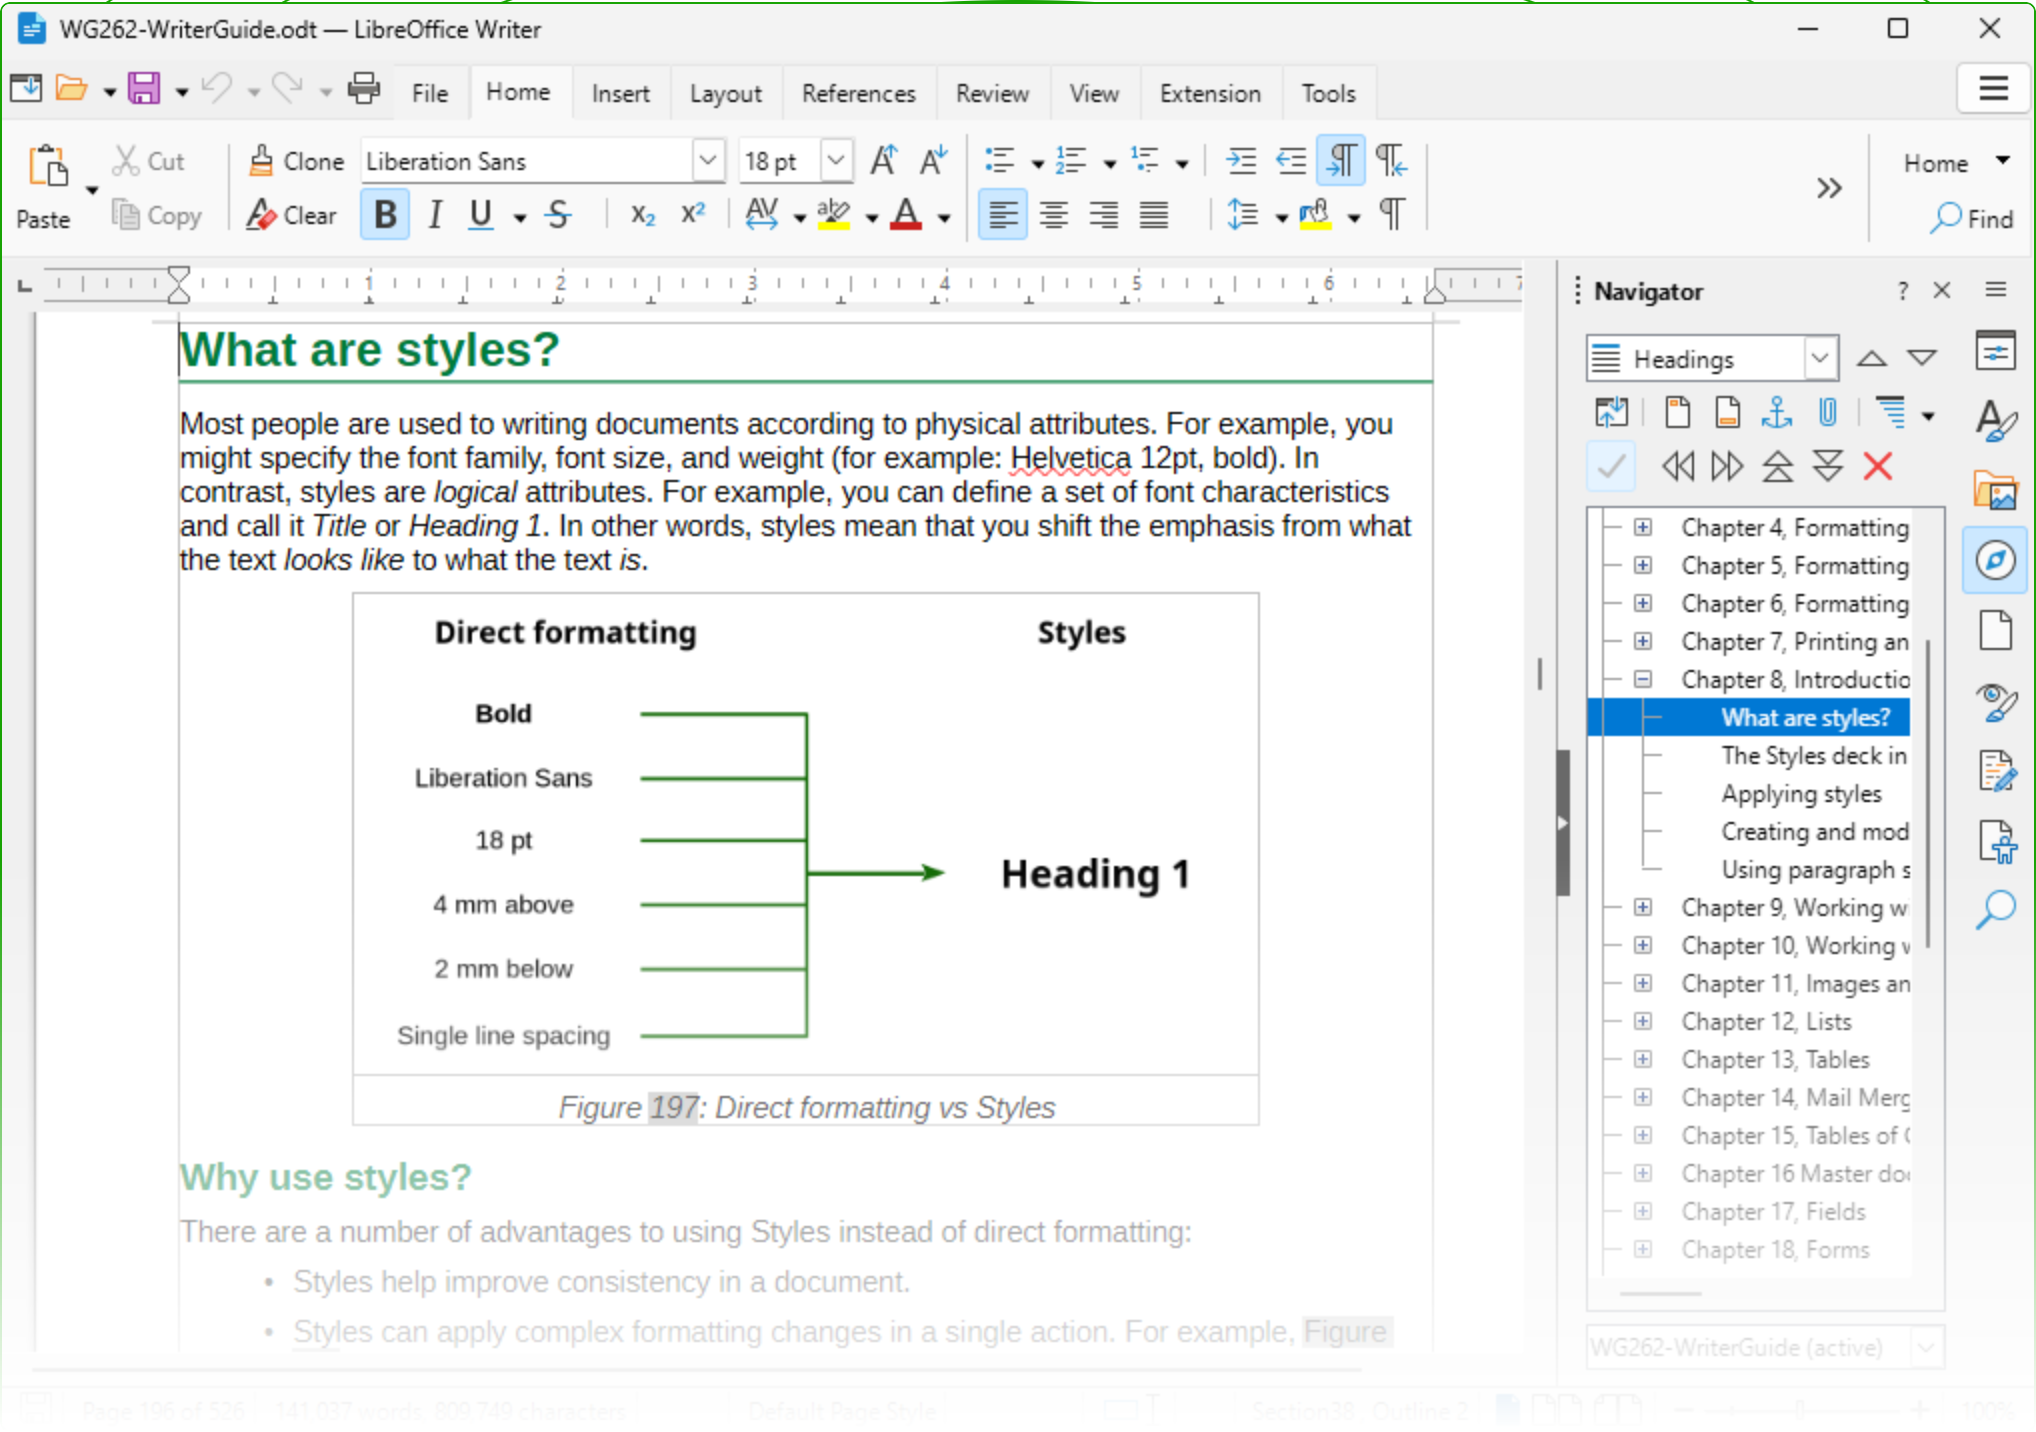Open the Save button dropdown arrow
Screen dimensions: 2036x1432
182,92
